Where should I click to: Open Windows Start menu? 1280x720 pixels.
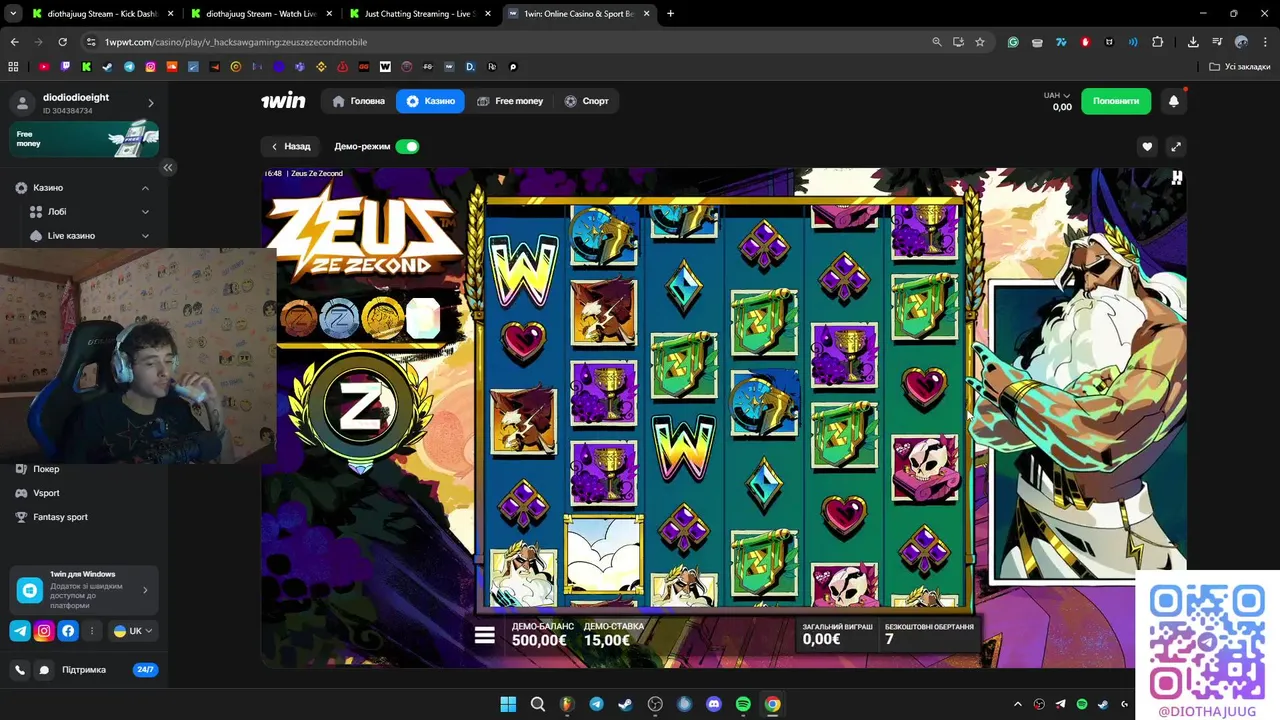click(508, 704)
